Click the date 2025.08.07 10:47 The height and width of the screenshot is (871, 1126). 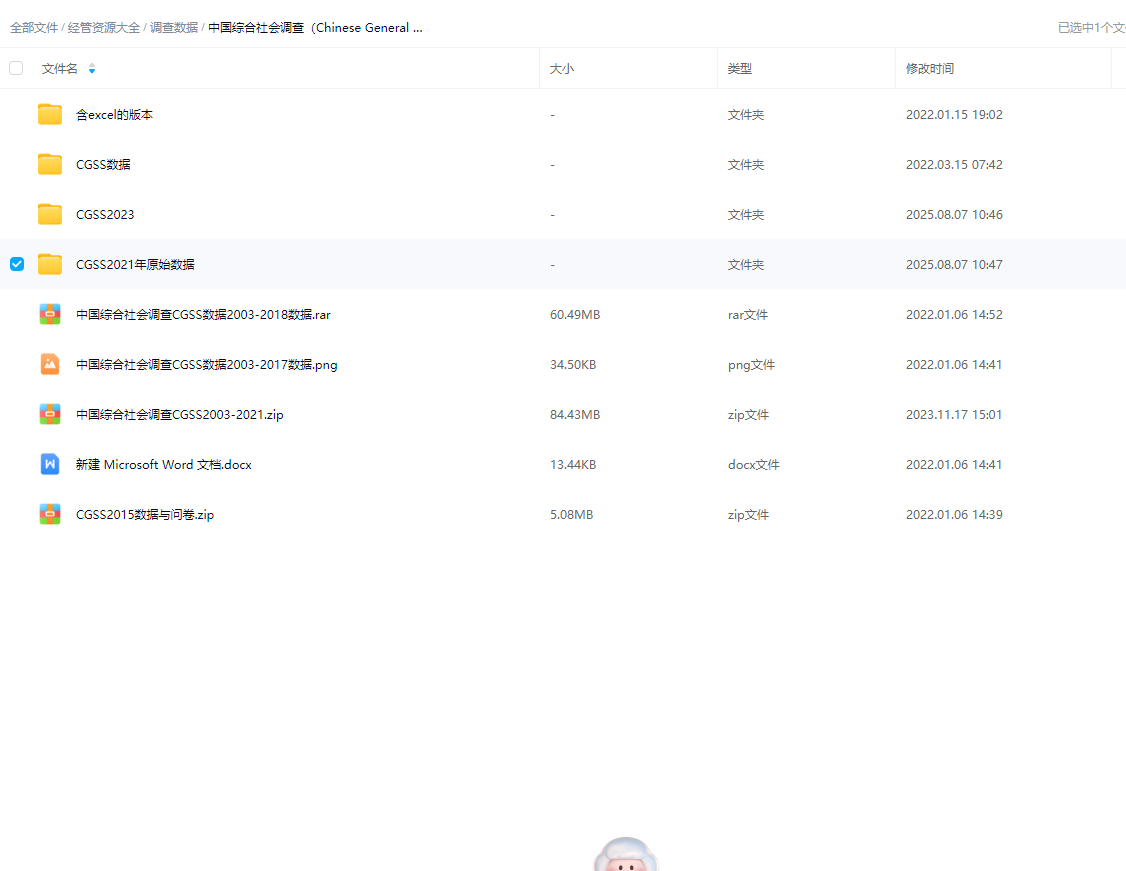point(954,264)
